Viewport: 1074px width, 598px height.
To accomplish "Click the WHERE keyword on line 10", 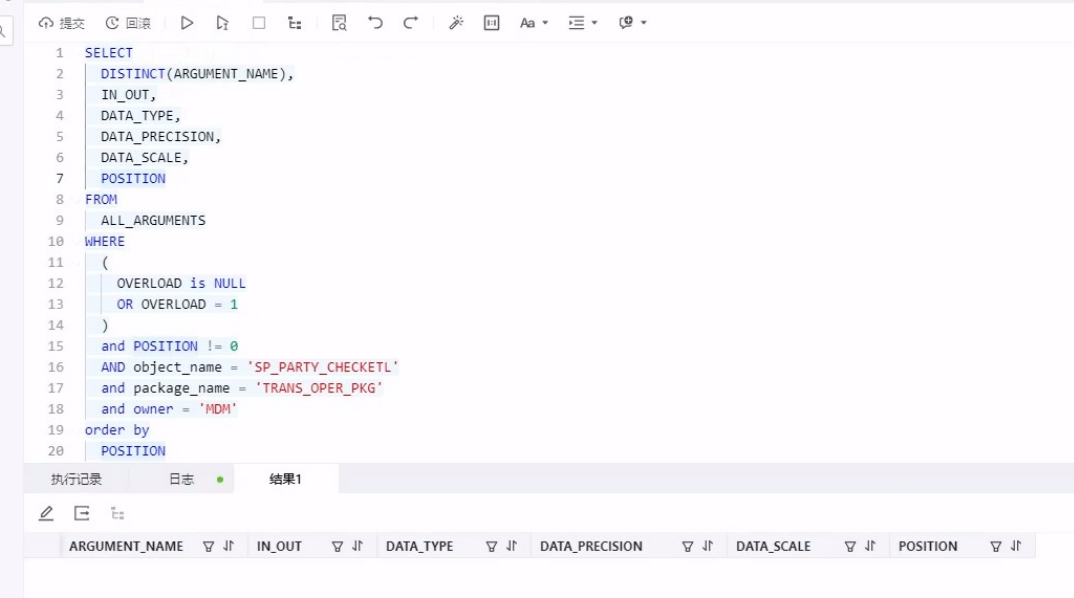I will pos(105,241).
